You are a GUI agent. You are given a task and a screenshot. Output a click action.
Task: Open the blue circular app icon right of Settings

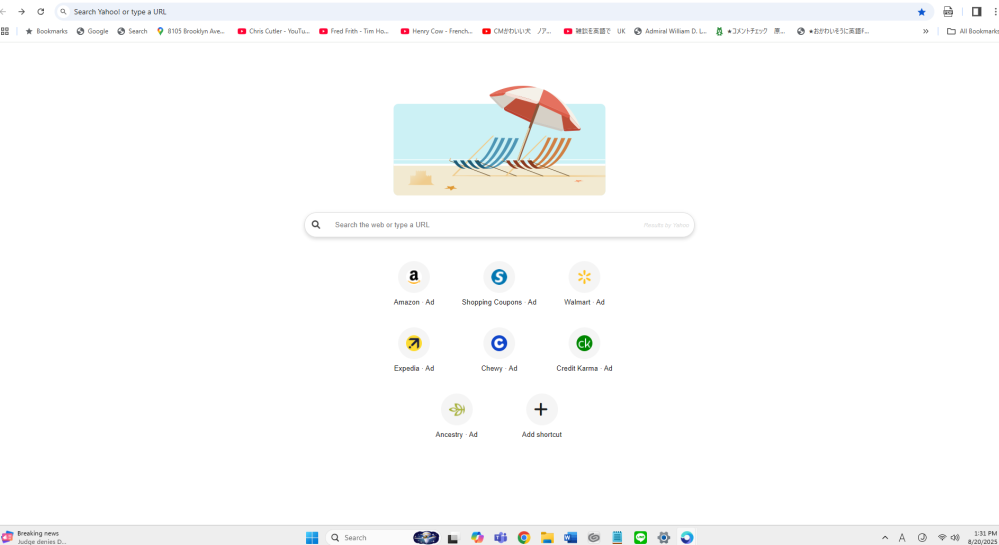(687, 537)
